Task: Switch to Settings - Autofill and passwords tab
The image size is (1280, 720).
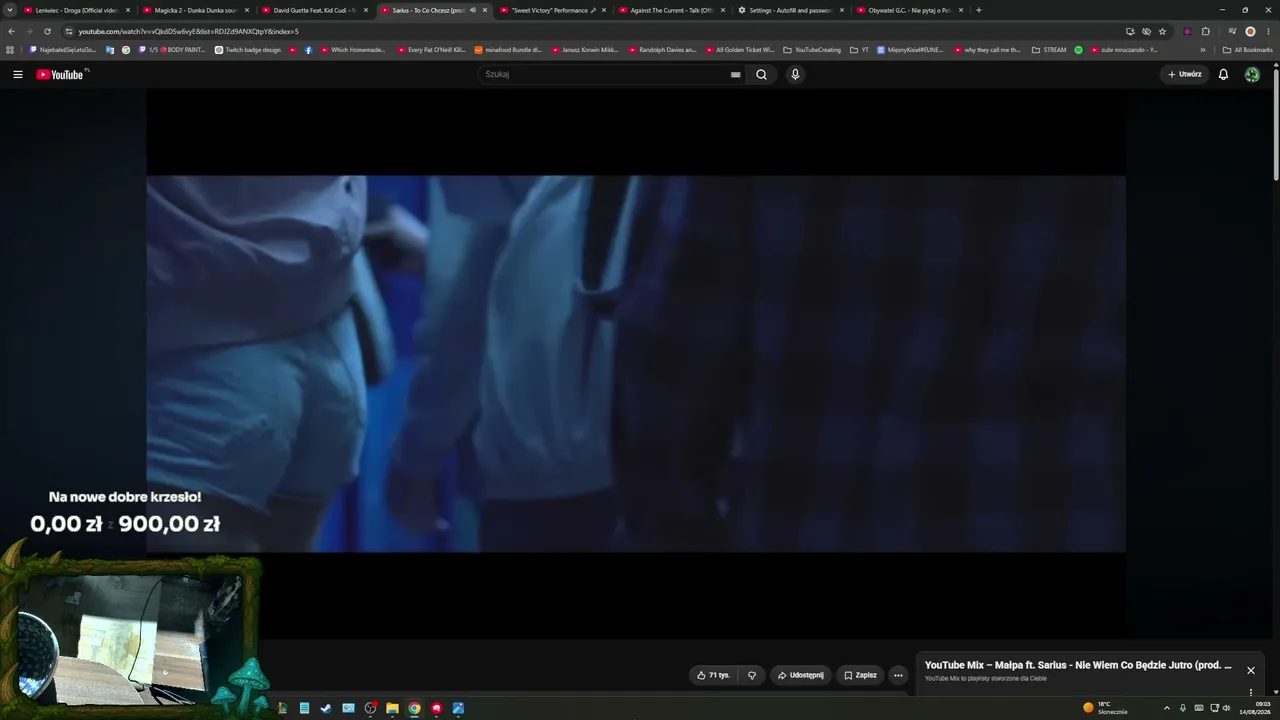Action: (x=791, y=10)
